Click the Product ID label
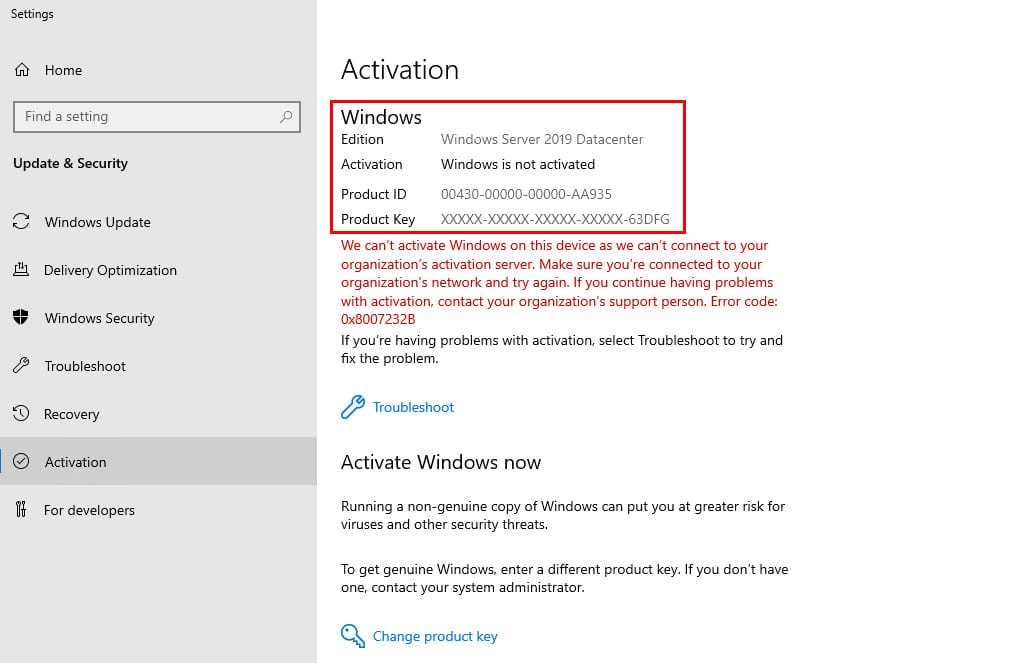1024x663 pixels. [374, 194]
